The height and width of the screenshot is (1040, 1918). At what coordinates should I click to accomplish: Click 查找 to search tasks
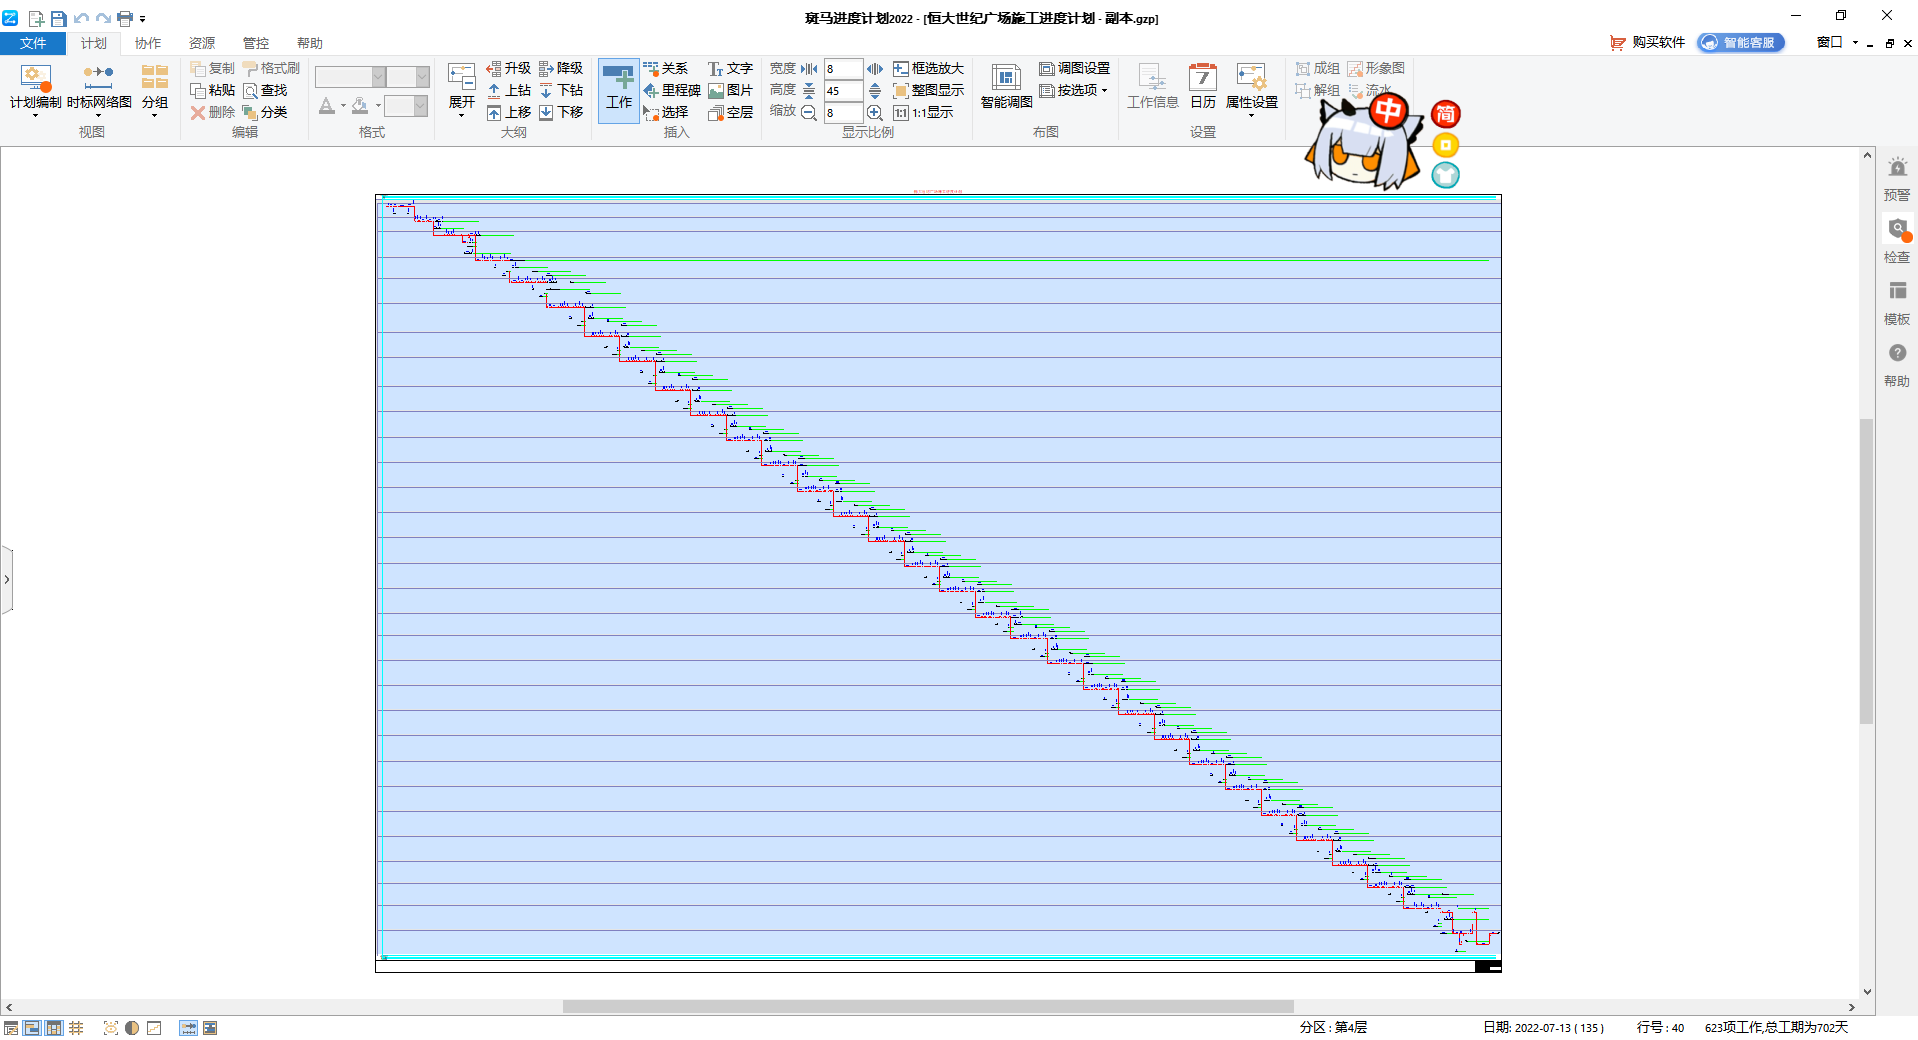[x=265, y=90]
